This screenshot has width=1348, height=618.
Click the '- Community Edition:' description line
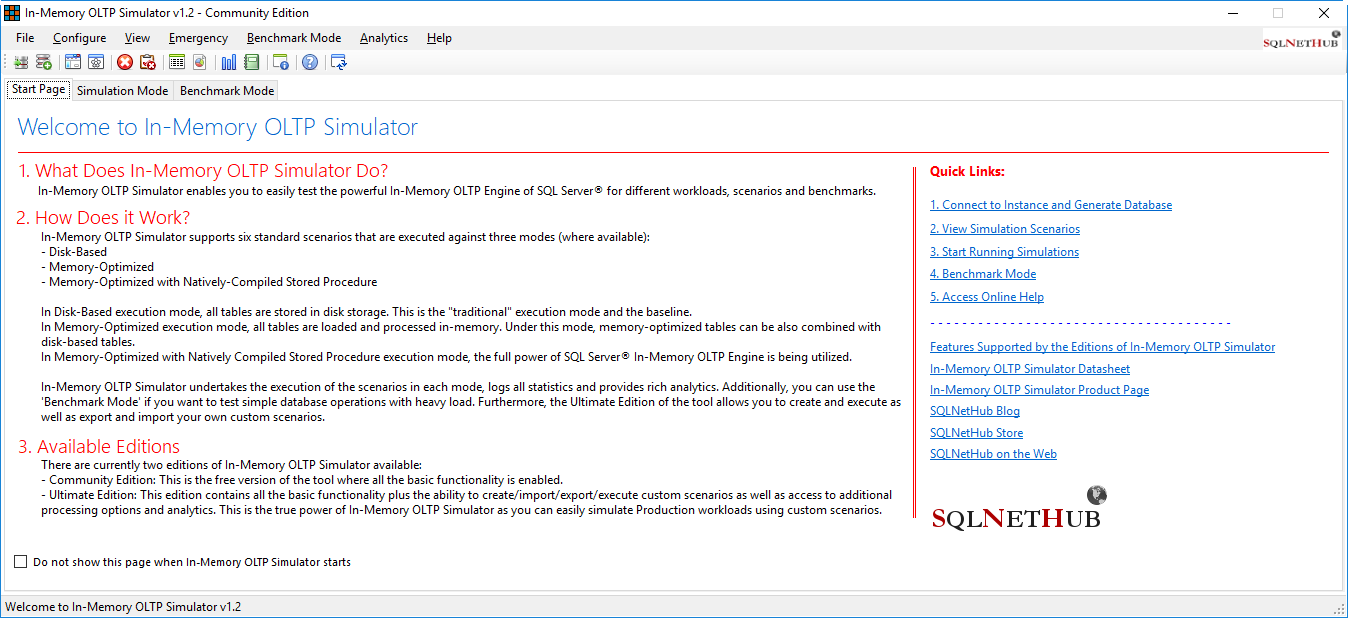click(302, 480)
